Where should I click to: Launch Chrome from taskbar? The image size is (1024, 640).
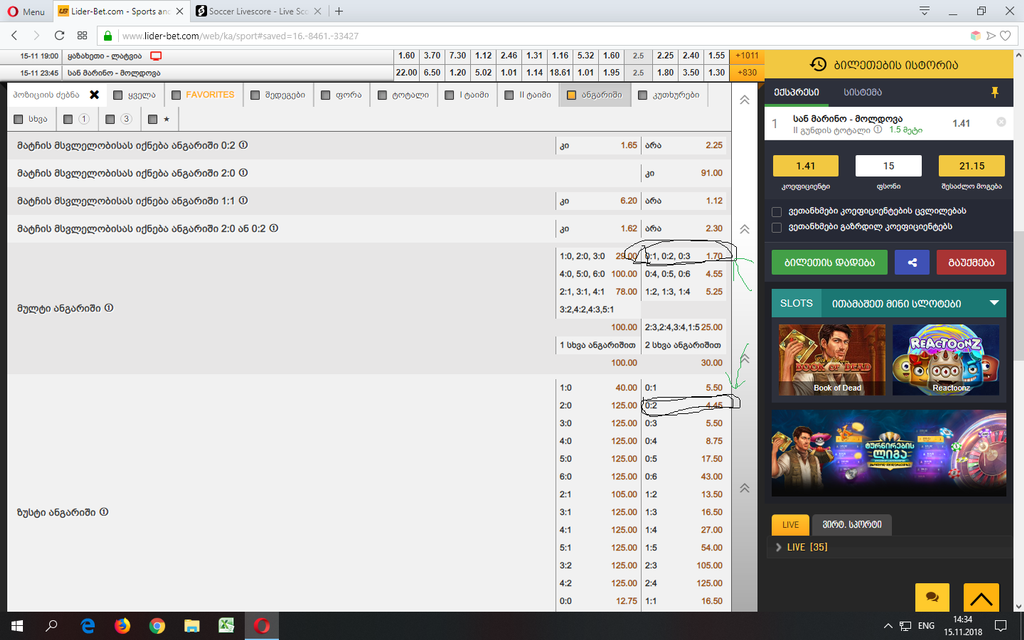pyautogui.click(x=157, y=626)
